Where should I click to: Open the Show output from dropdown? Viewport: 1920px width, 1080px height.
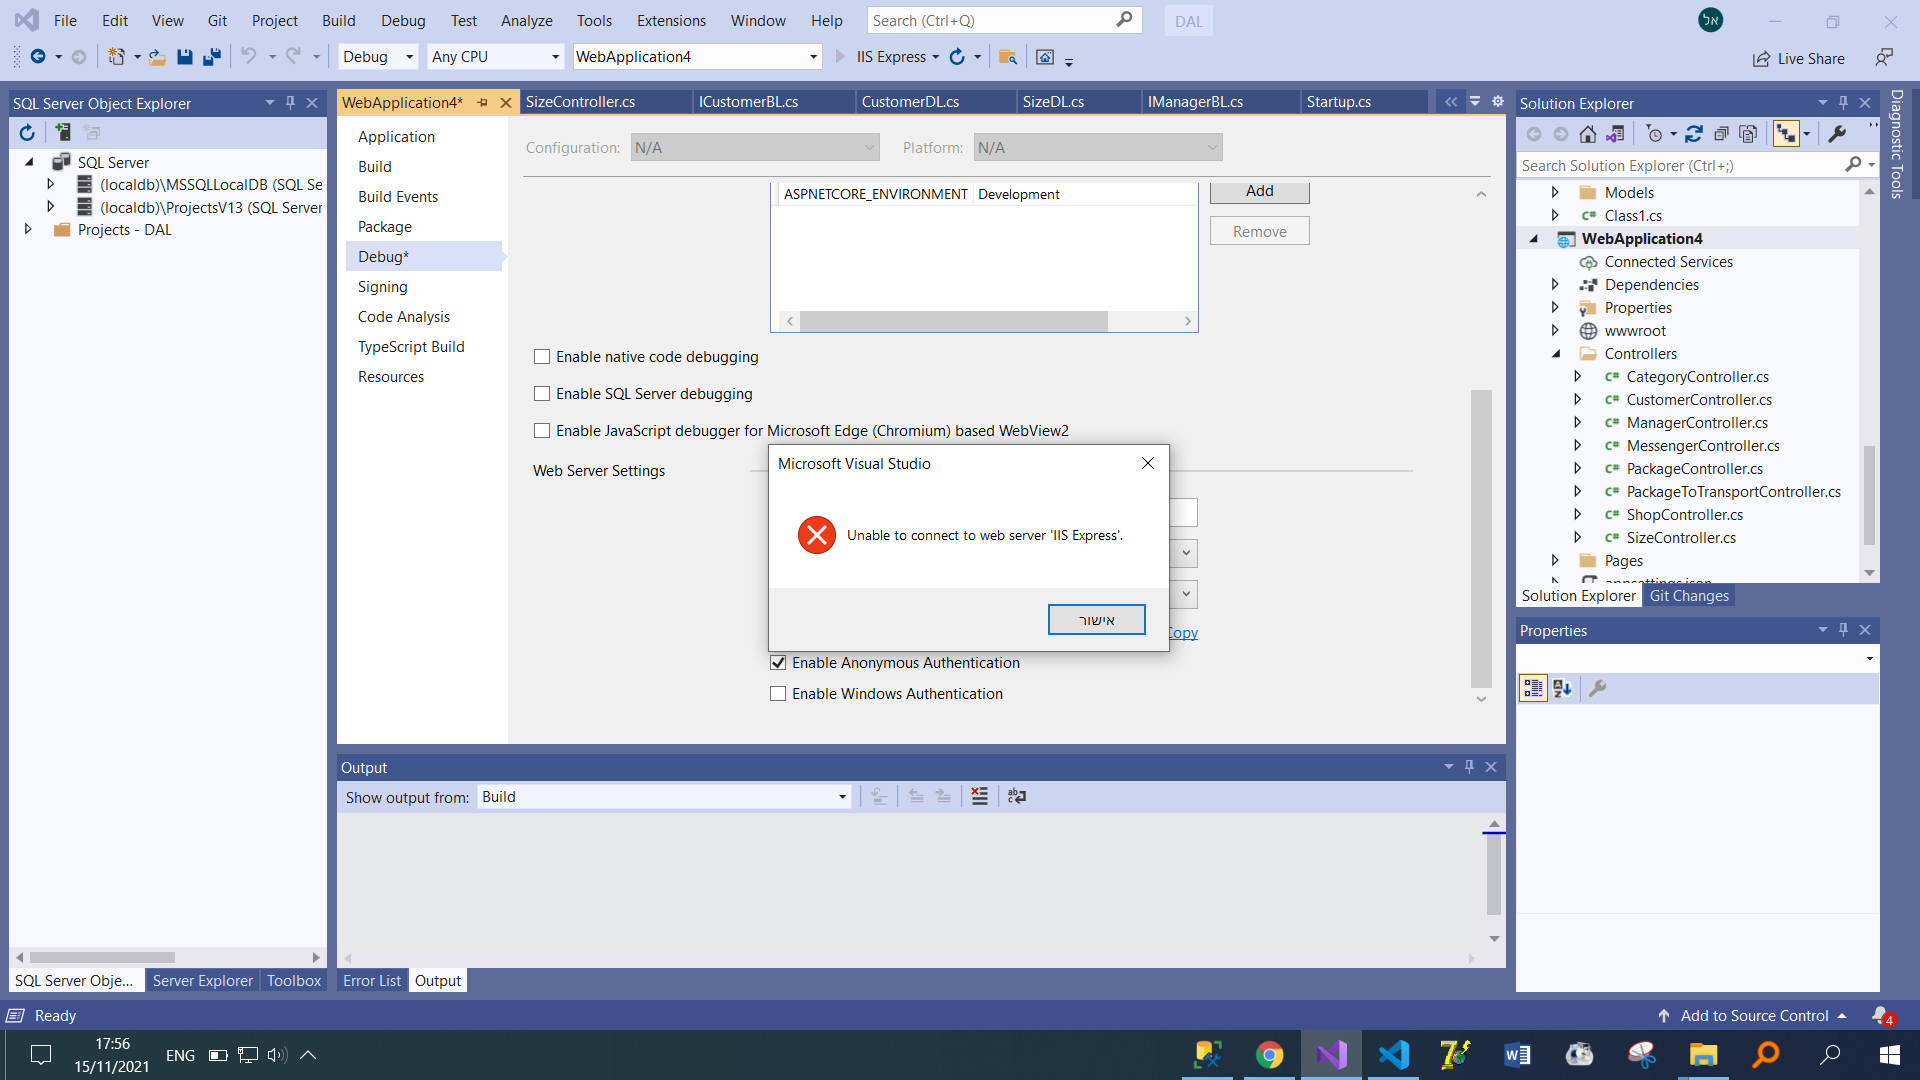pyautogui.click(x=842, y=797)
